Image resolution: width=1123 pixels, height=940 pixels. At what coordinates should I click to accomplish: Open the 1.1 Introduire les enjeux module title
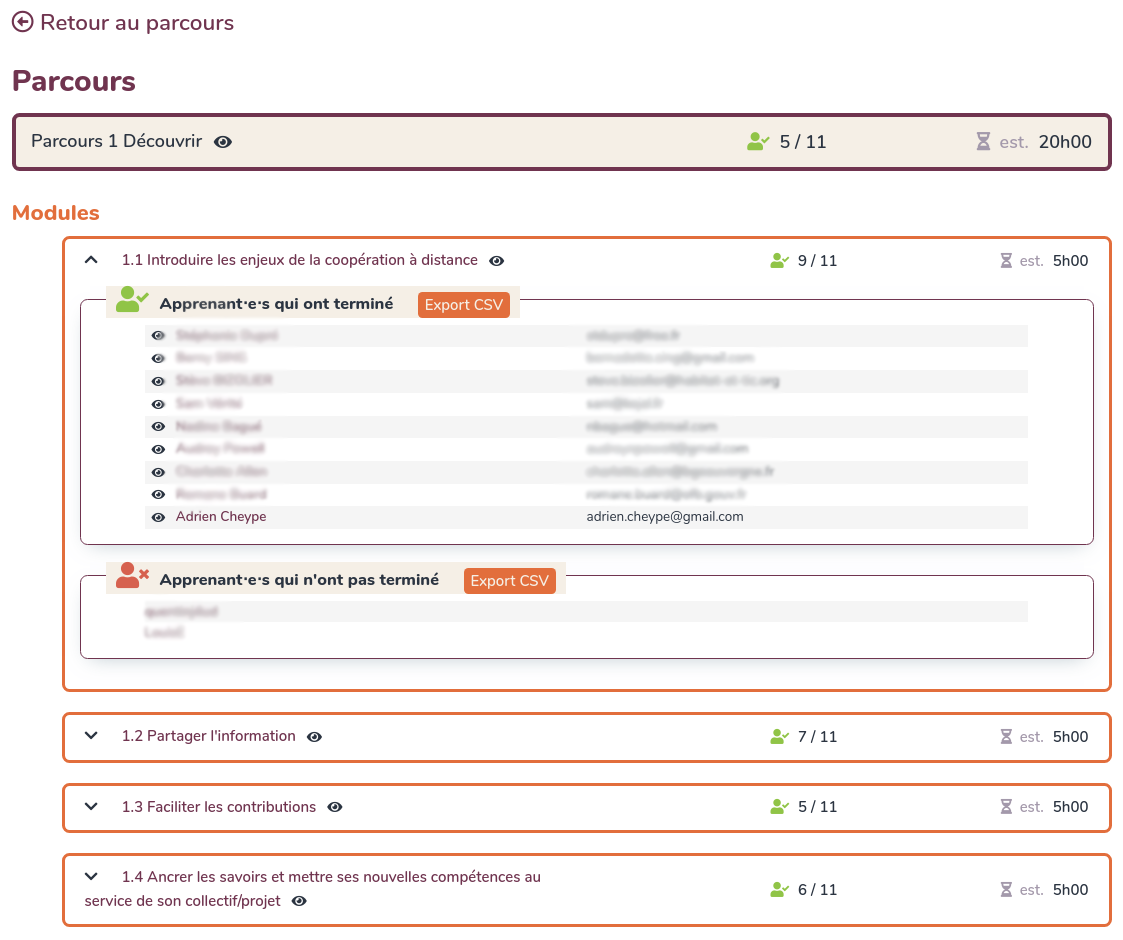pyautogui.click(x=299, y=260)
